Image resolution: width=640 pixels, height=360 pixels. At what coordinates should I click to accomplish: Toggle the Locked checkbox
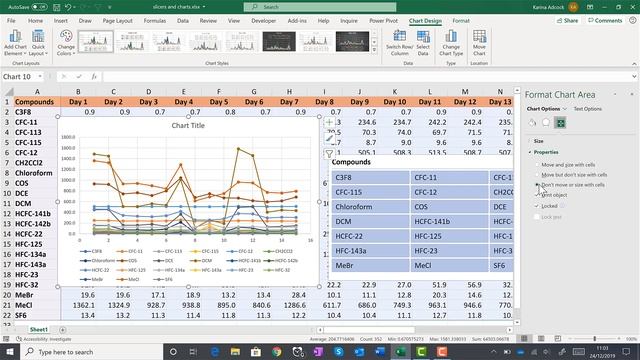click(537, 206)
